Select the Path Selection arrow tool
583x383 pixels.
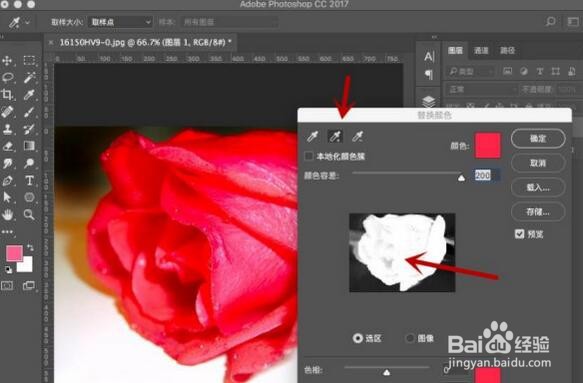(x=7, y=197)
